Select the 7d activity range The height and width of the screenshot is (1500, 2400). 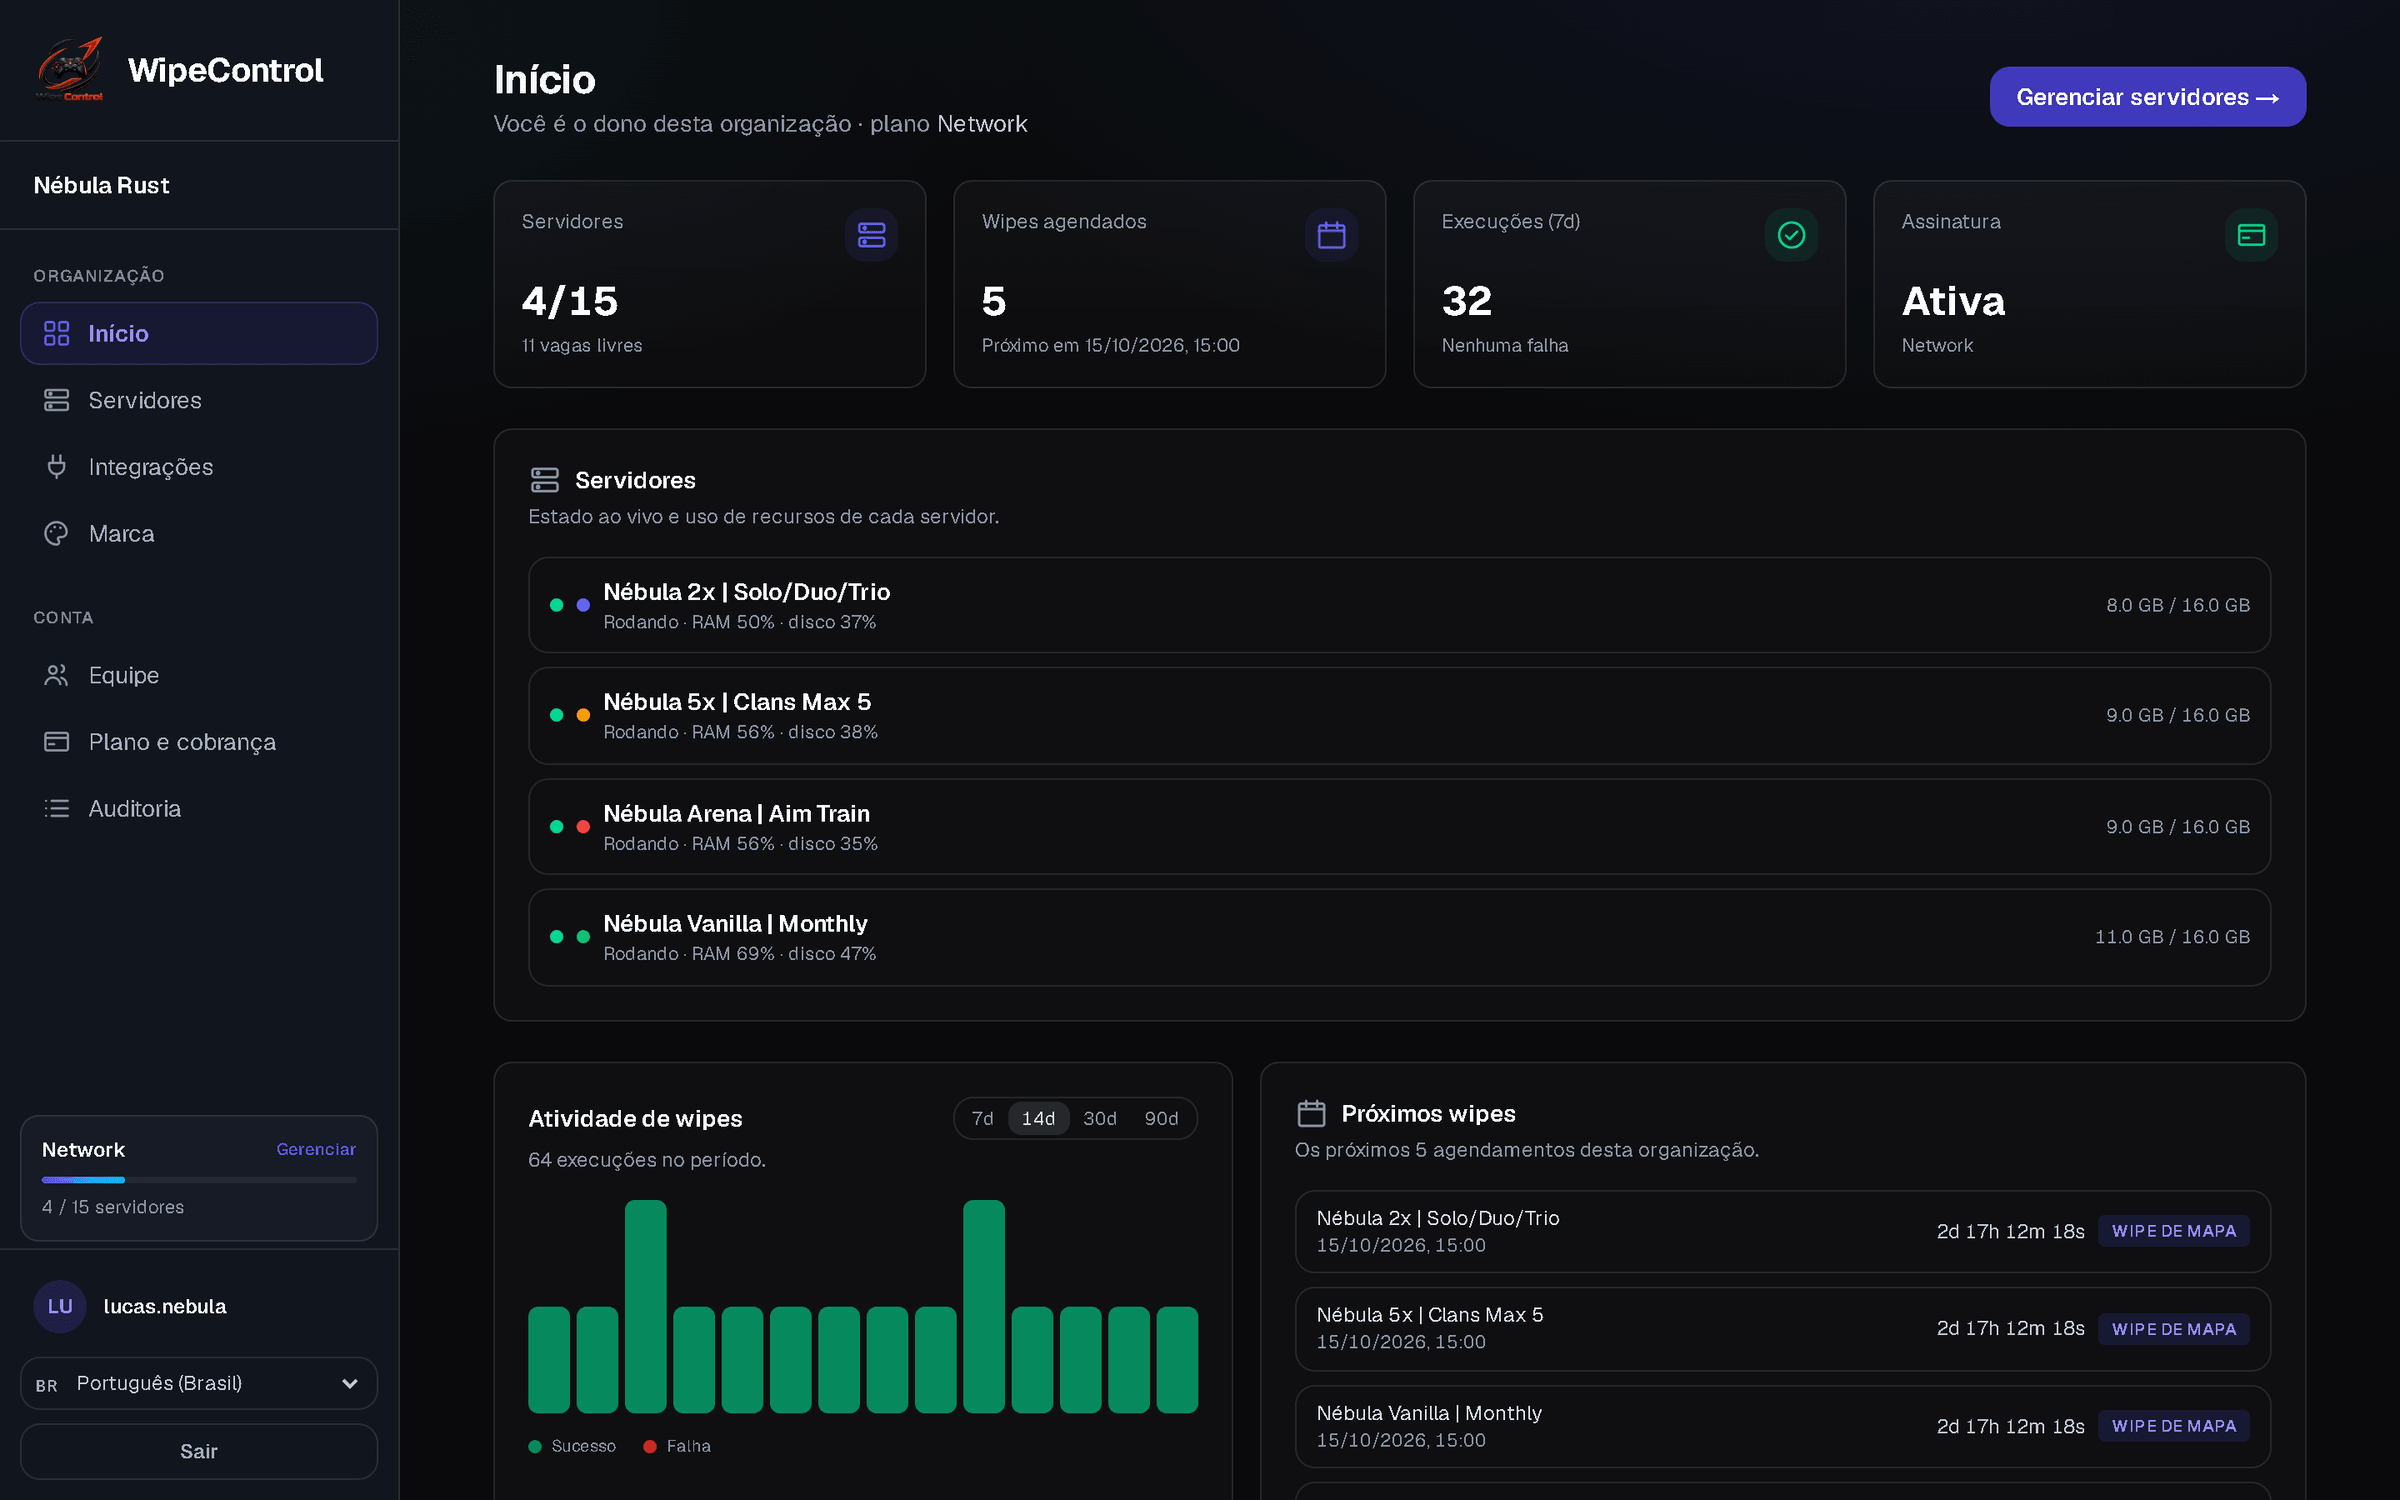tap(982, 1118)
